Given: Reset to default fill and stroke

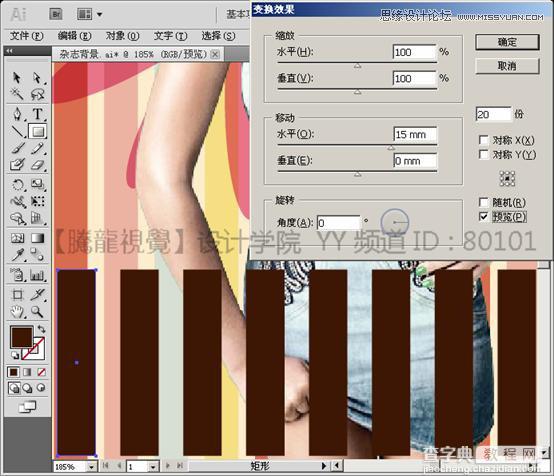Looking at the screenshot, I should click(x=14, y=355).
